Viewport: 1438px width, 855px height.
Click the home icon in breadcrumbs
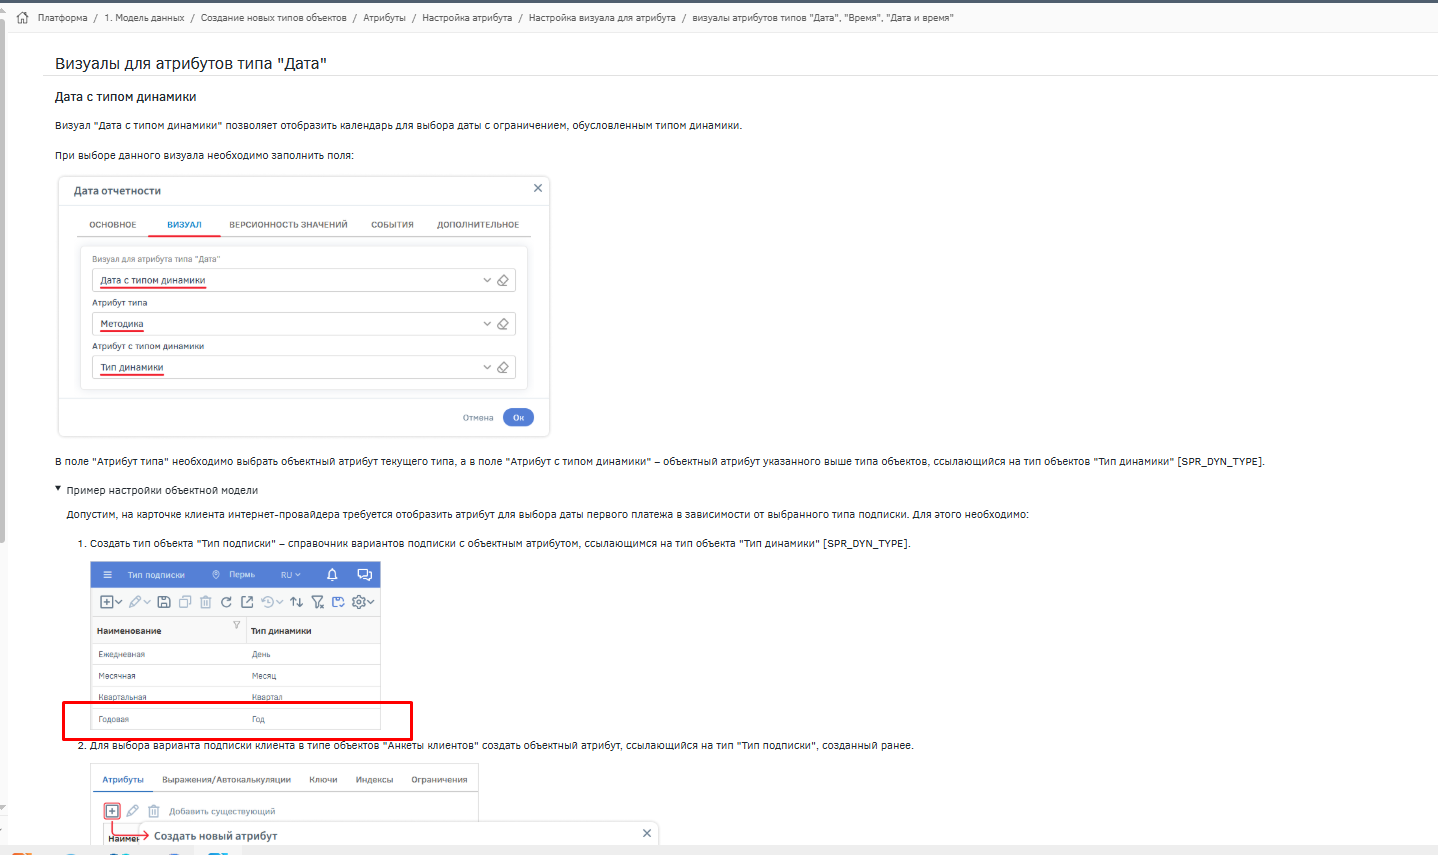click(x=23, y=18)
